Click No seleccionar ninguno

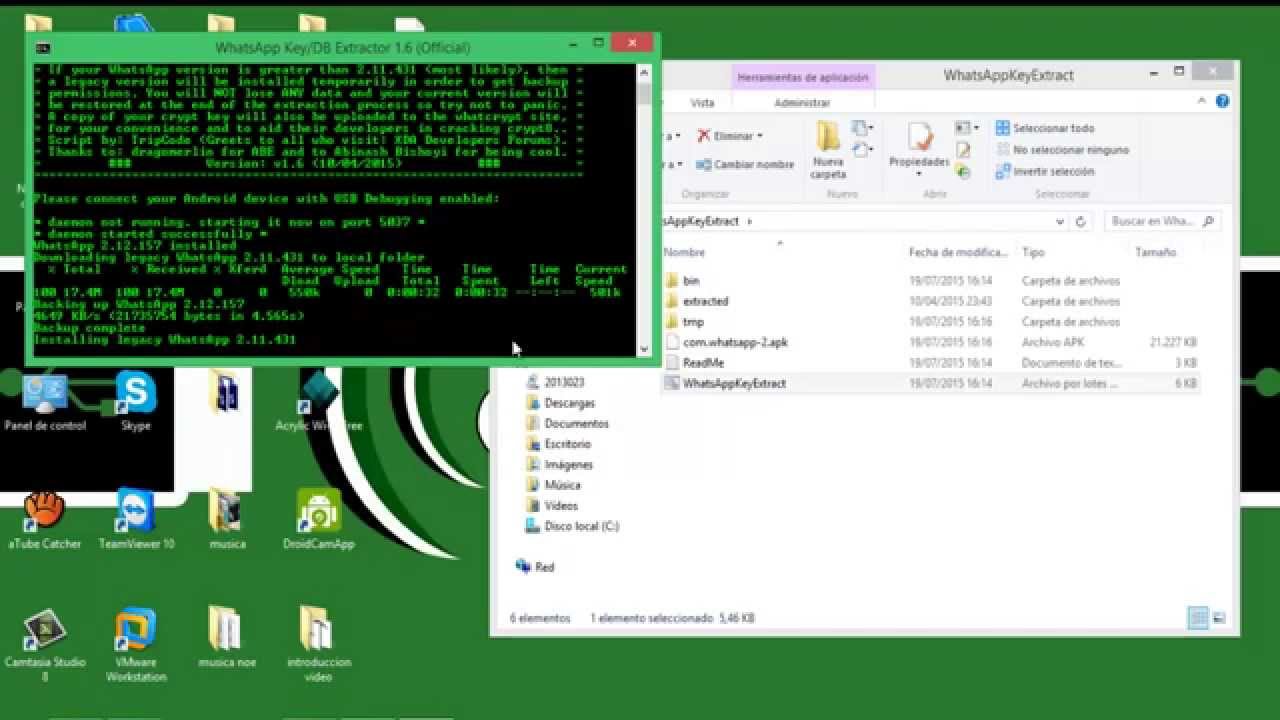[1062, 150]
